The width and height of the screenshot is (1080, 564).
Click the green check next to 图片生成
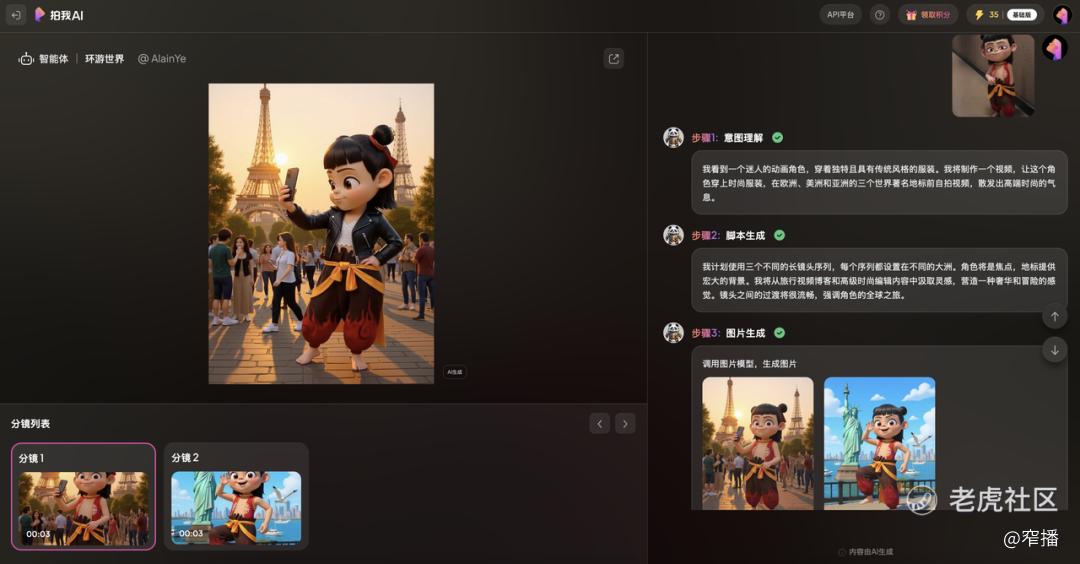[779, 333]
